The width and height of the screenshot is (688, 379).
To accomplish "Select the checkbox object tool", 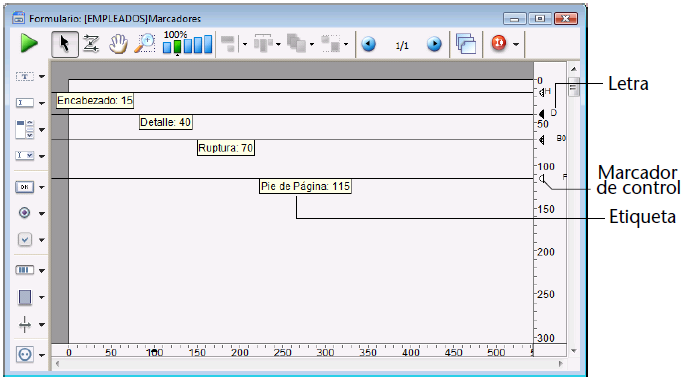I will coord(25,240).
